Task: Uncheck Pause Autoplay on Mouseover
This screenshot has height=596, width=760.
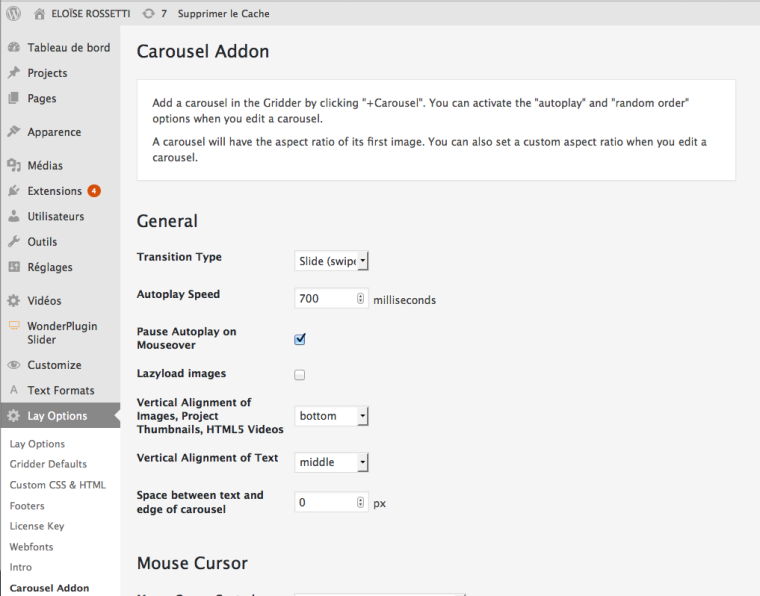Action: (300, 339)
